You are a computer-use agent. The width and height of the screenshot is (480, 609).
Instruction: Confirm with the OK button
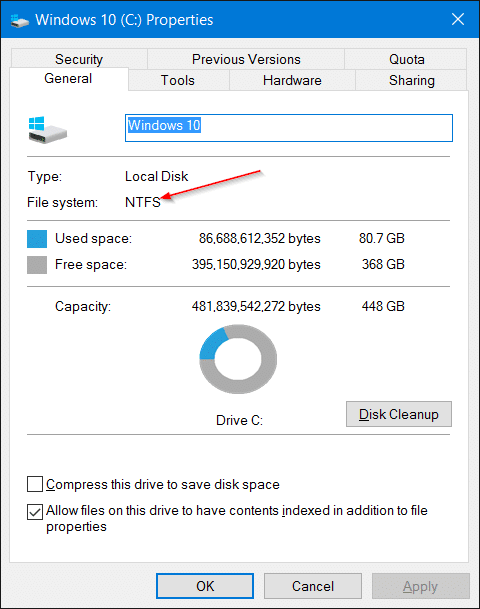coord(205,586)
